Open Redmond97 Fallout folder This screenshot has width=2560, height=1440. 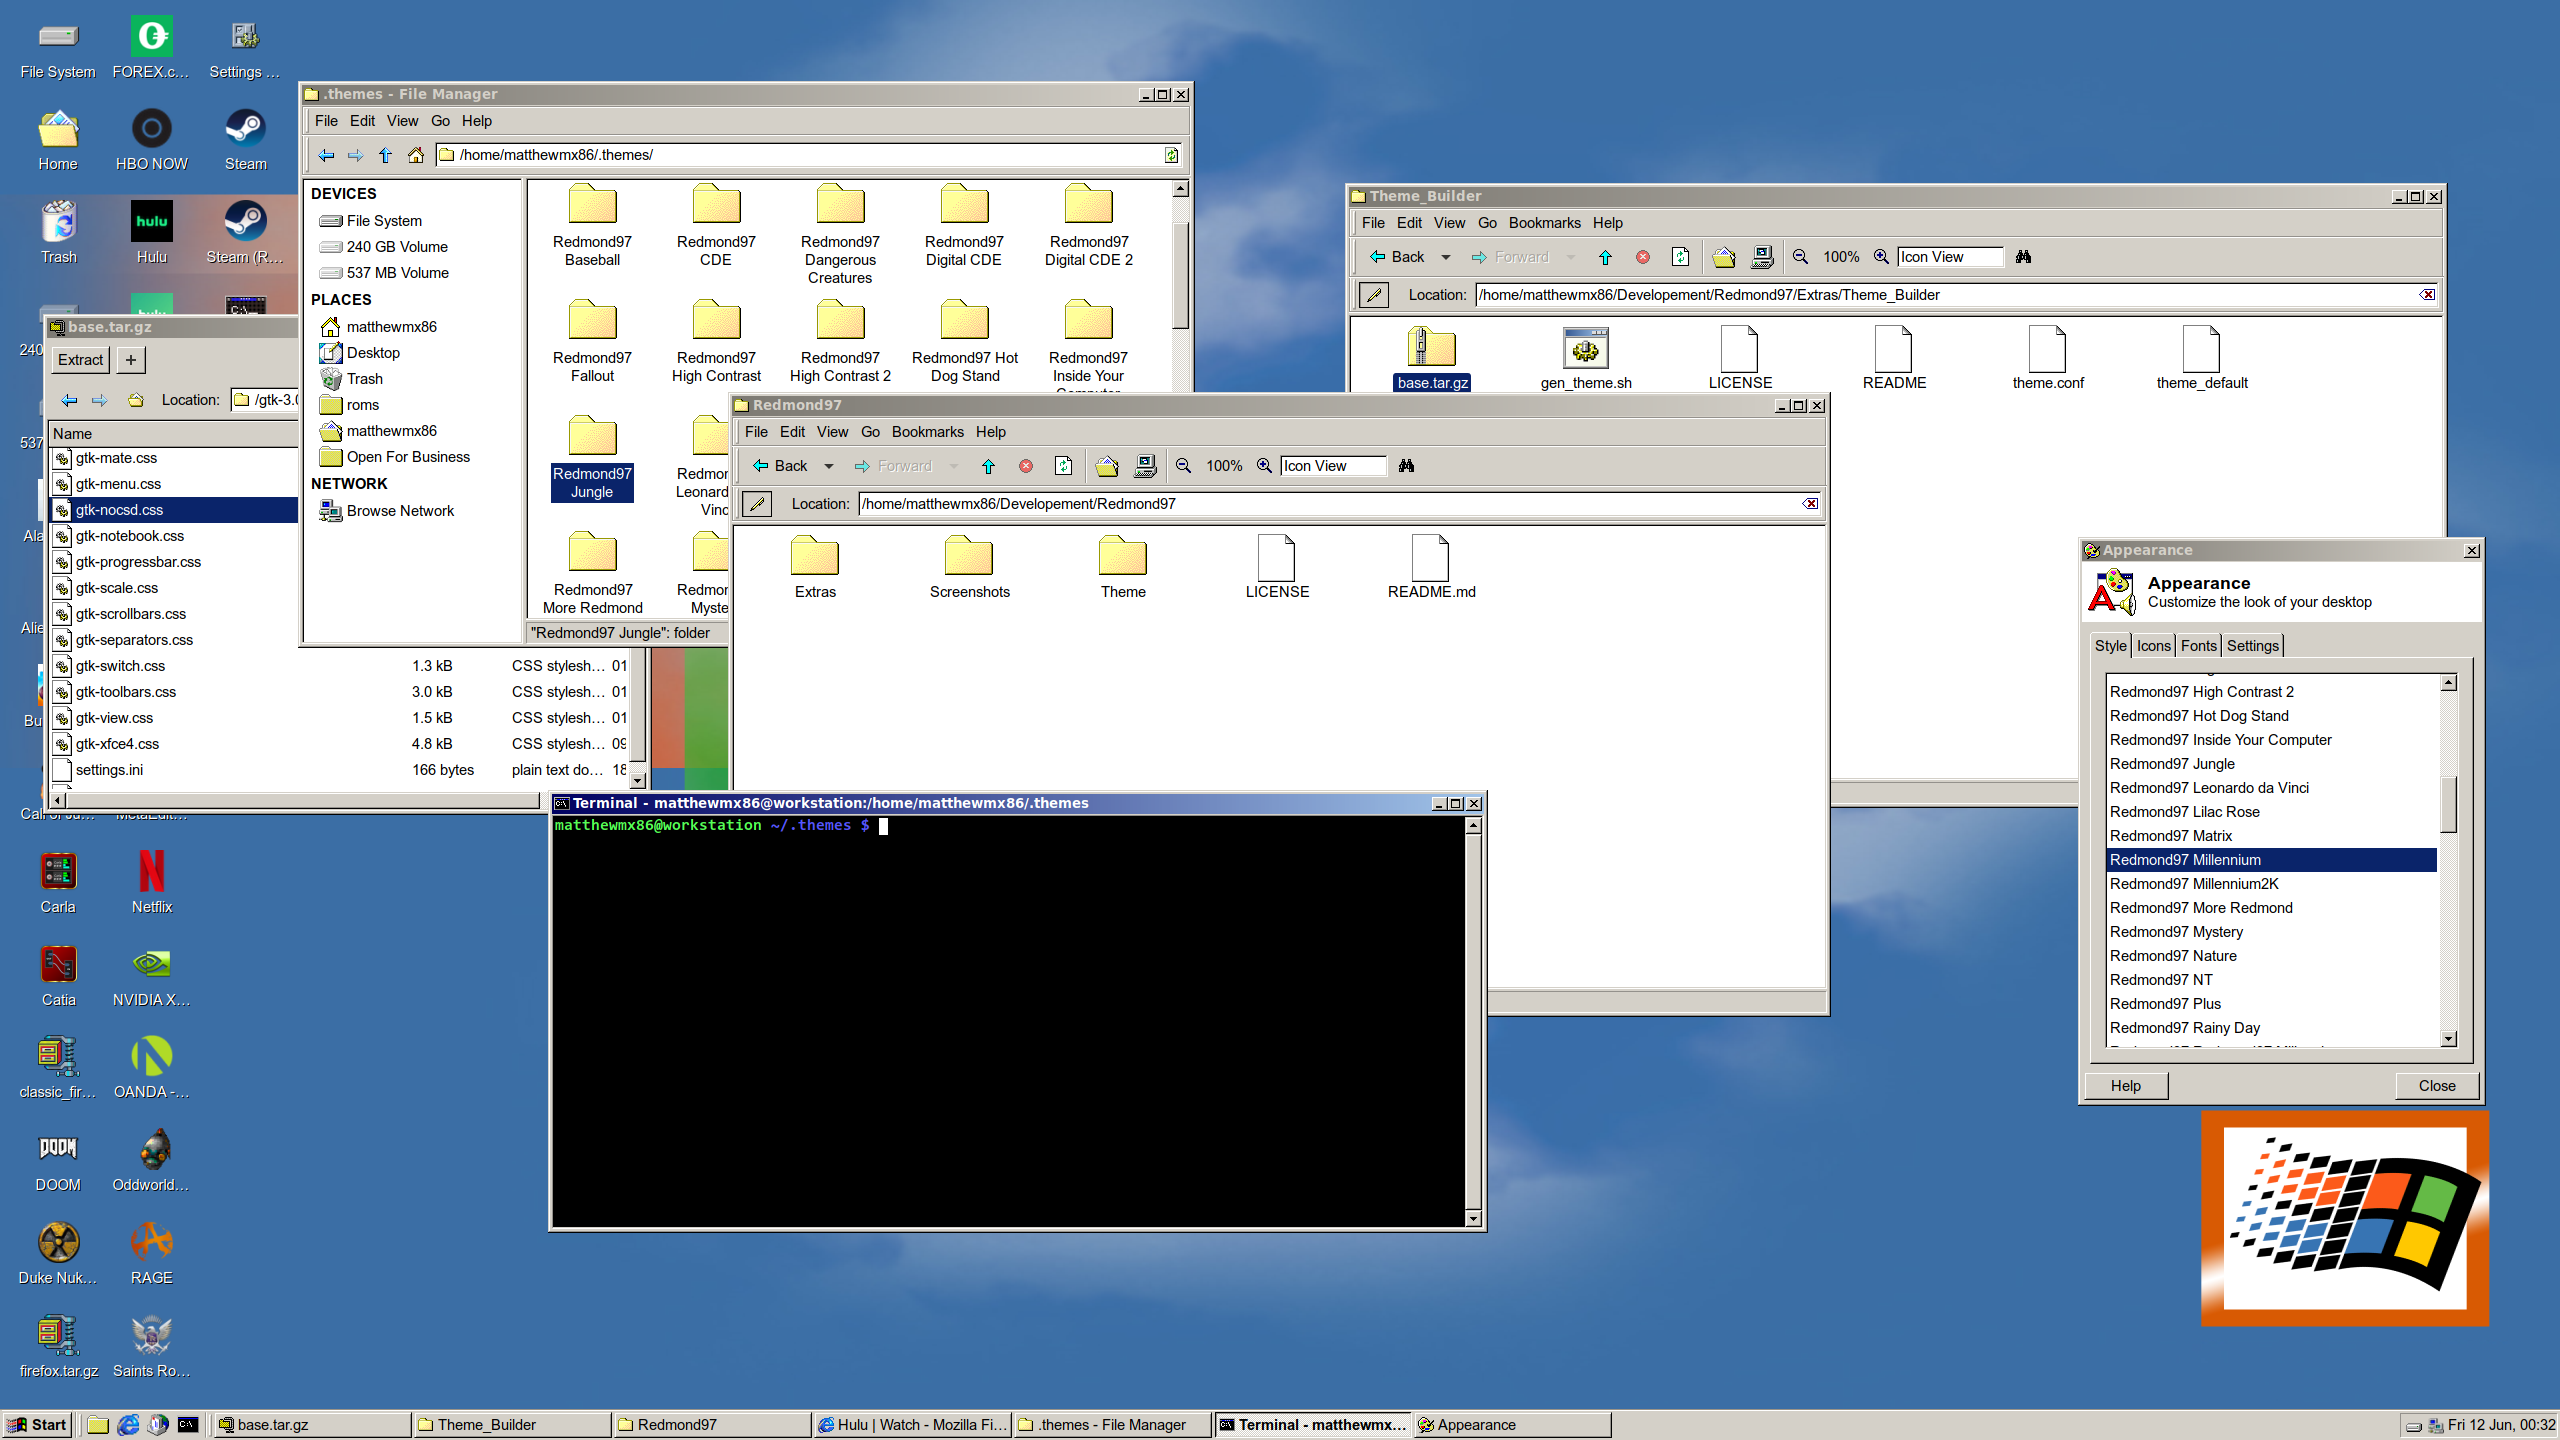(x=592, y=341)
